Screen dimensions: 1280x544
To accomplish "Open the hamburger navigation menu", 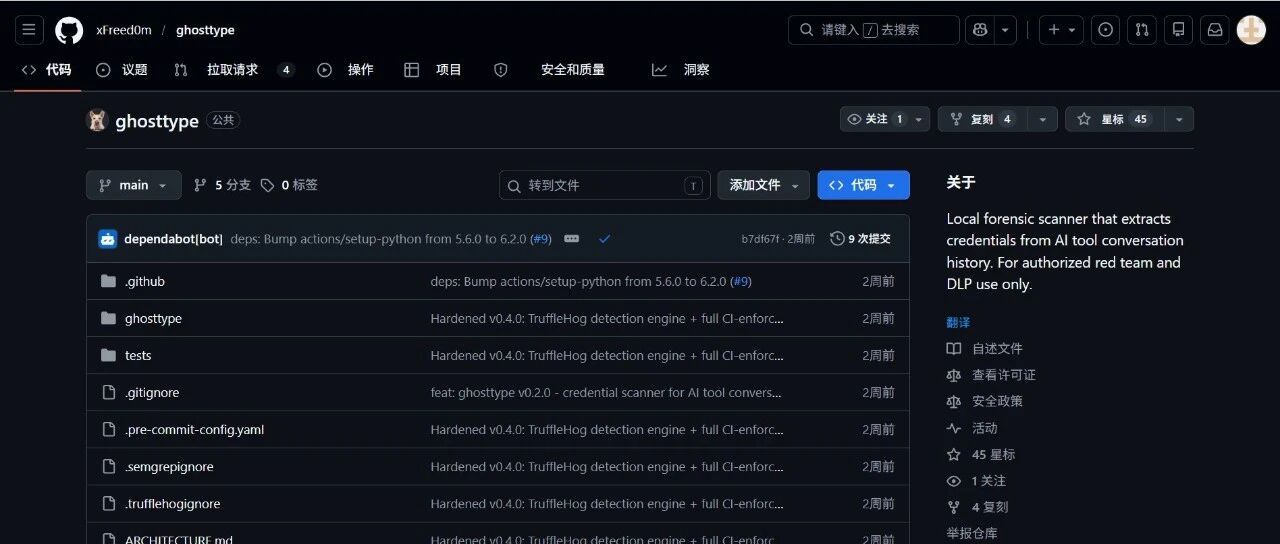I will [29, 30].
